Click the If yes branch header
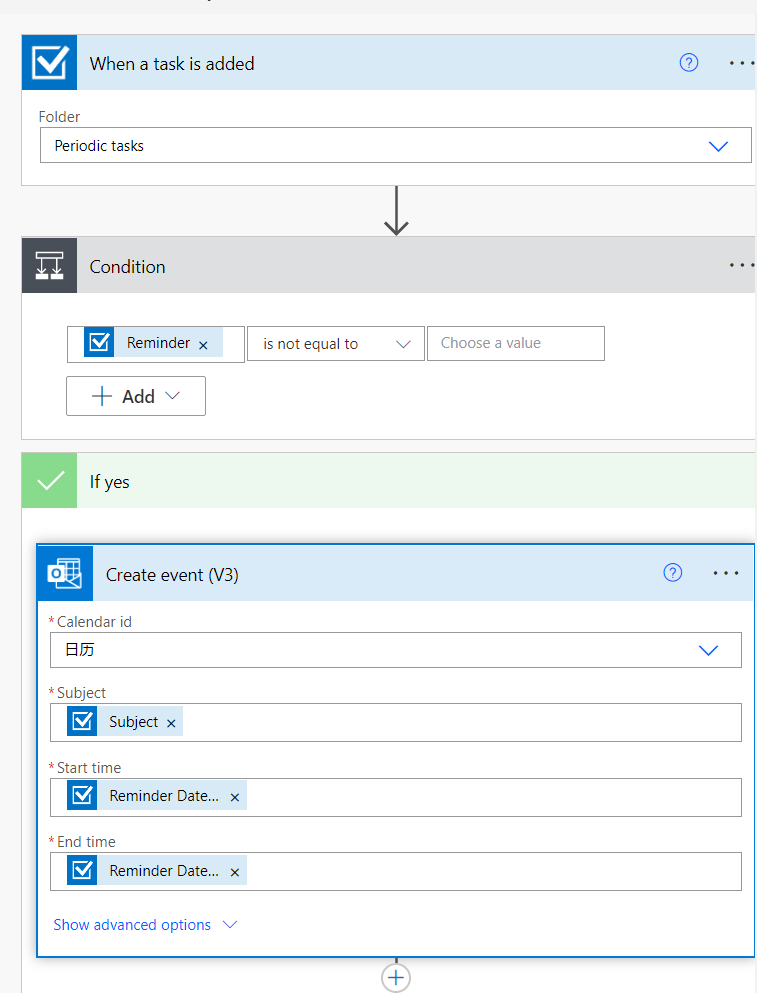The width and height of the screenshot is (757, 993). pos(389,481)
